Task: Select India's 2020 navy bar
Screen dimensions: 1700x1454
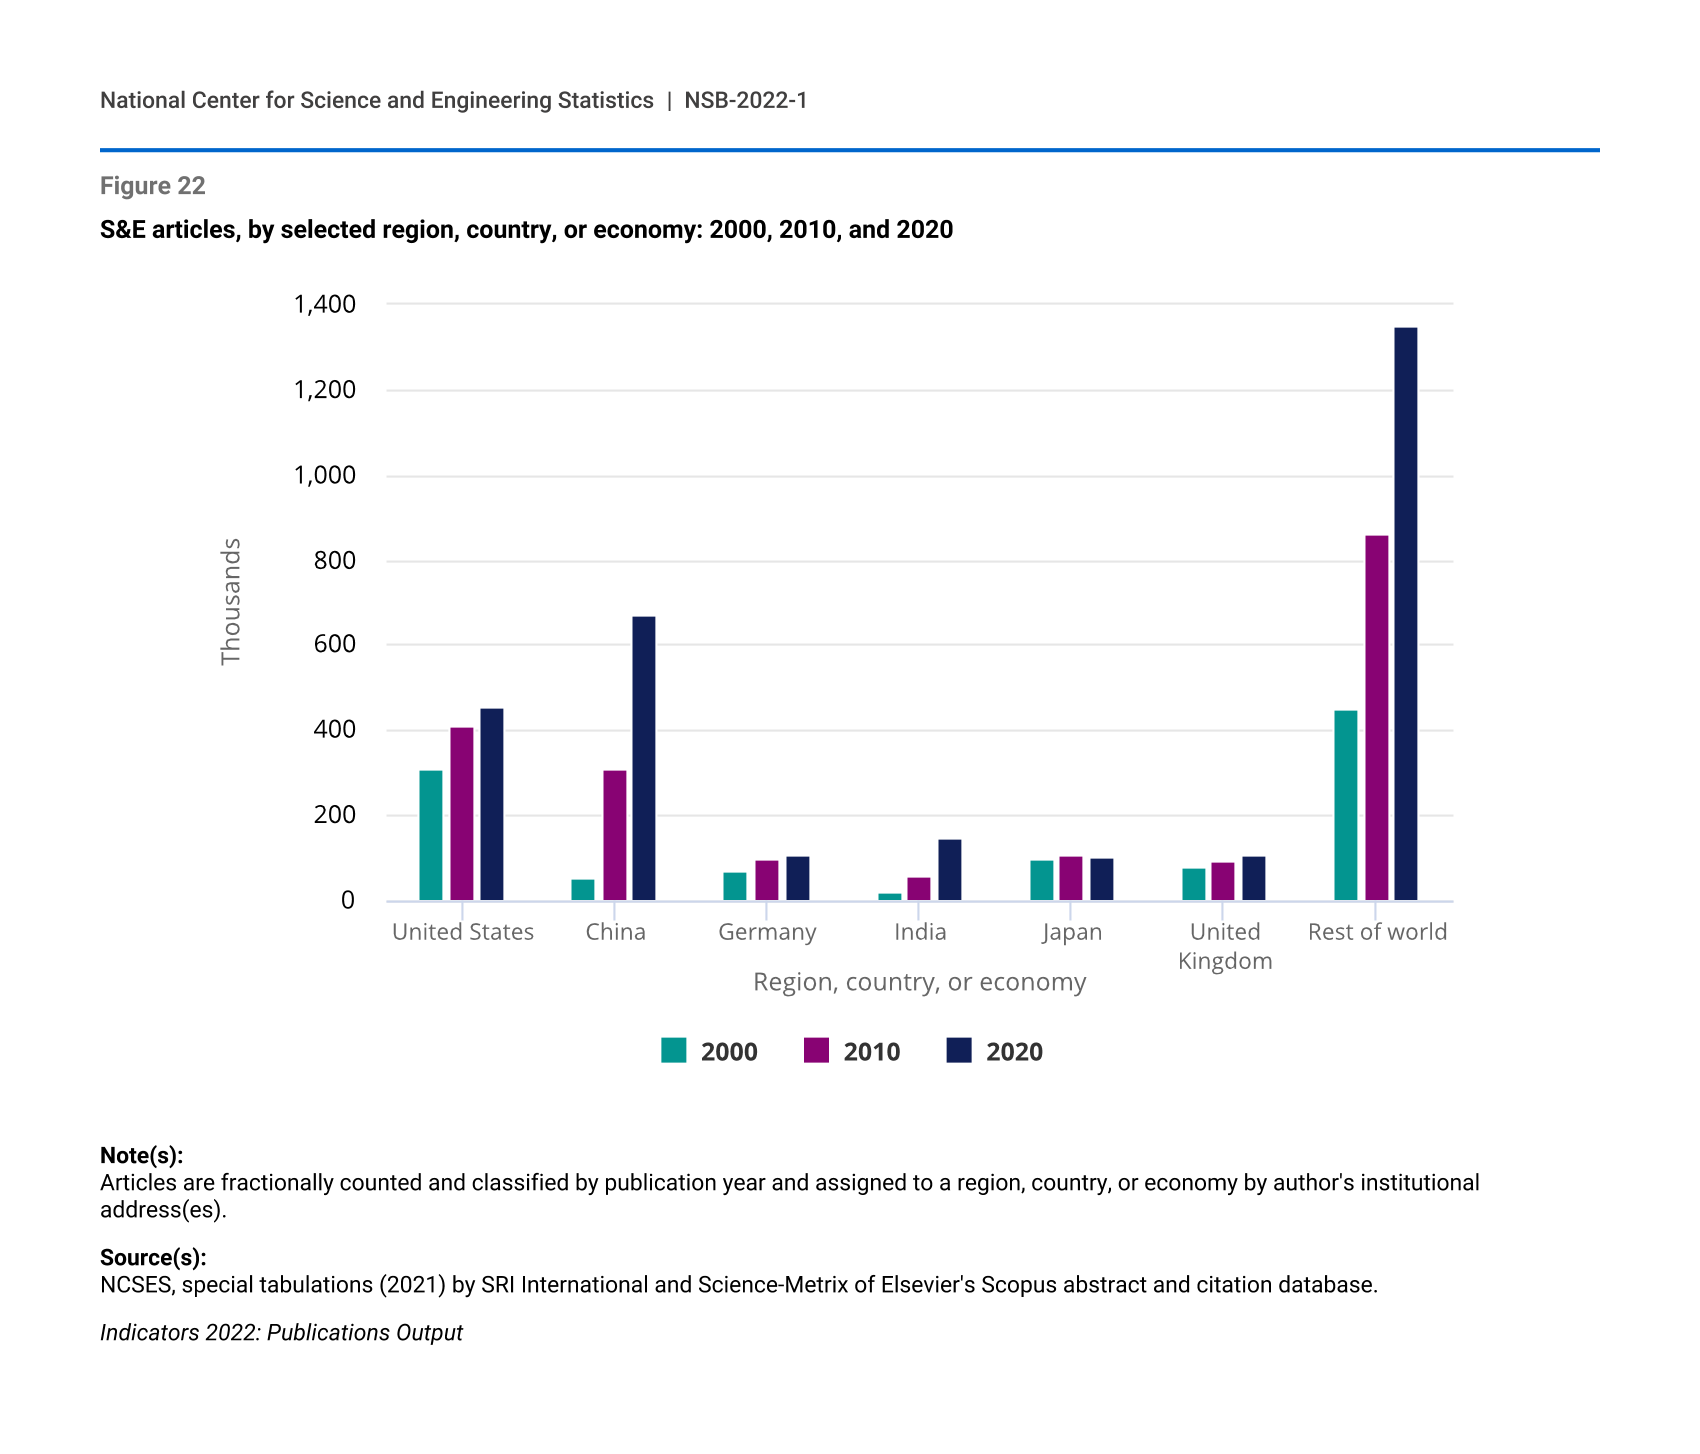Action: [x=949, y=870]
